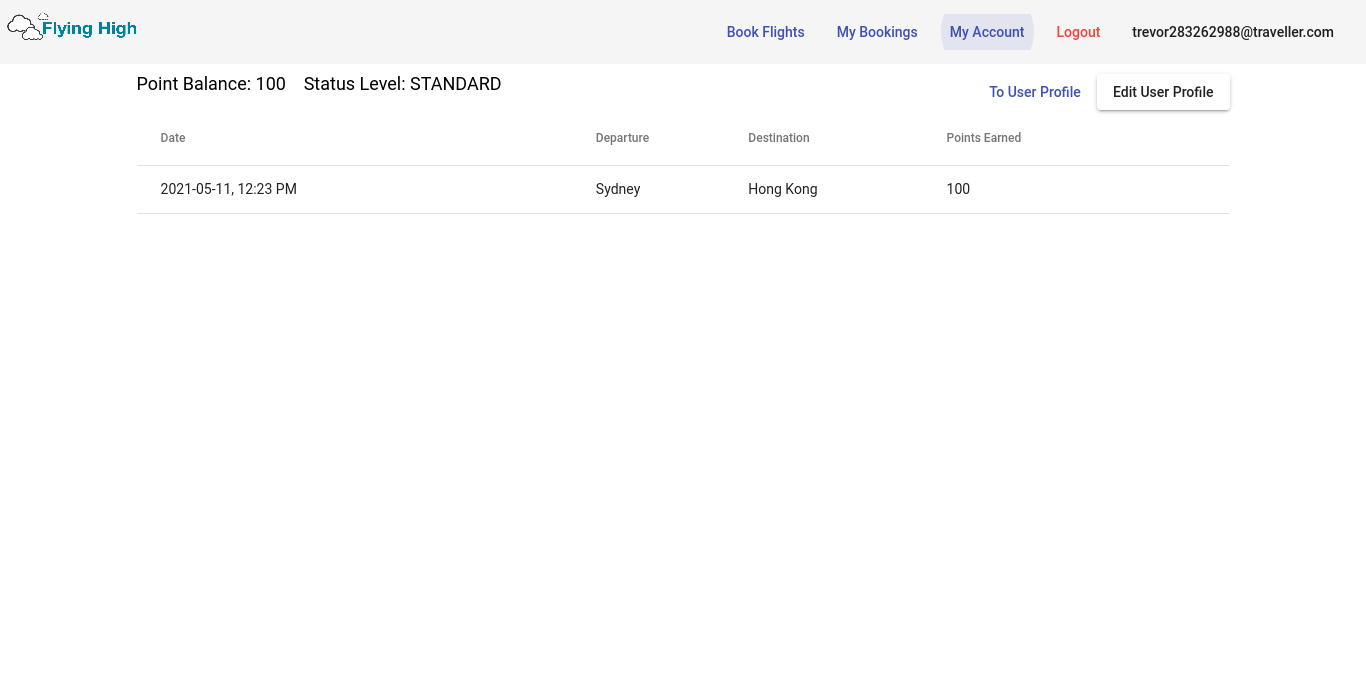
Task: Click the Points Earned column header
Action: (984, 138)
